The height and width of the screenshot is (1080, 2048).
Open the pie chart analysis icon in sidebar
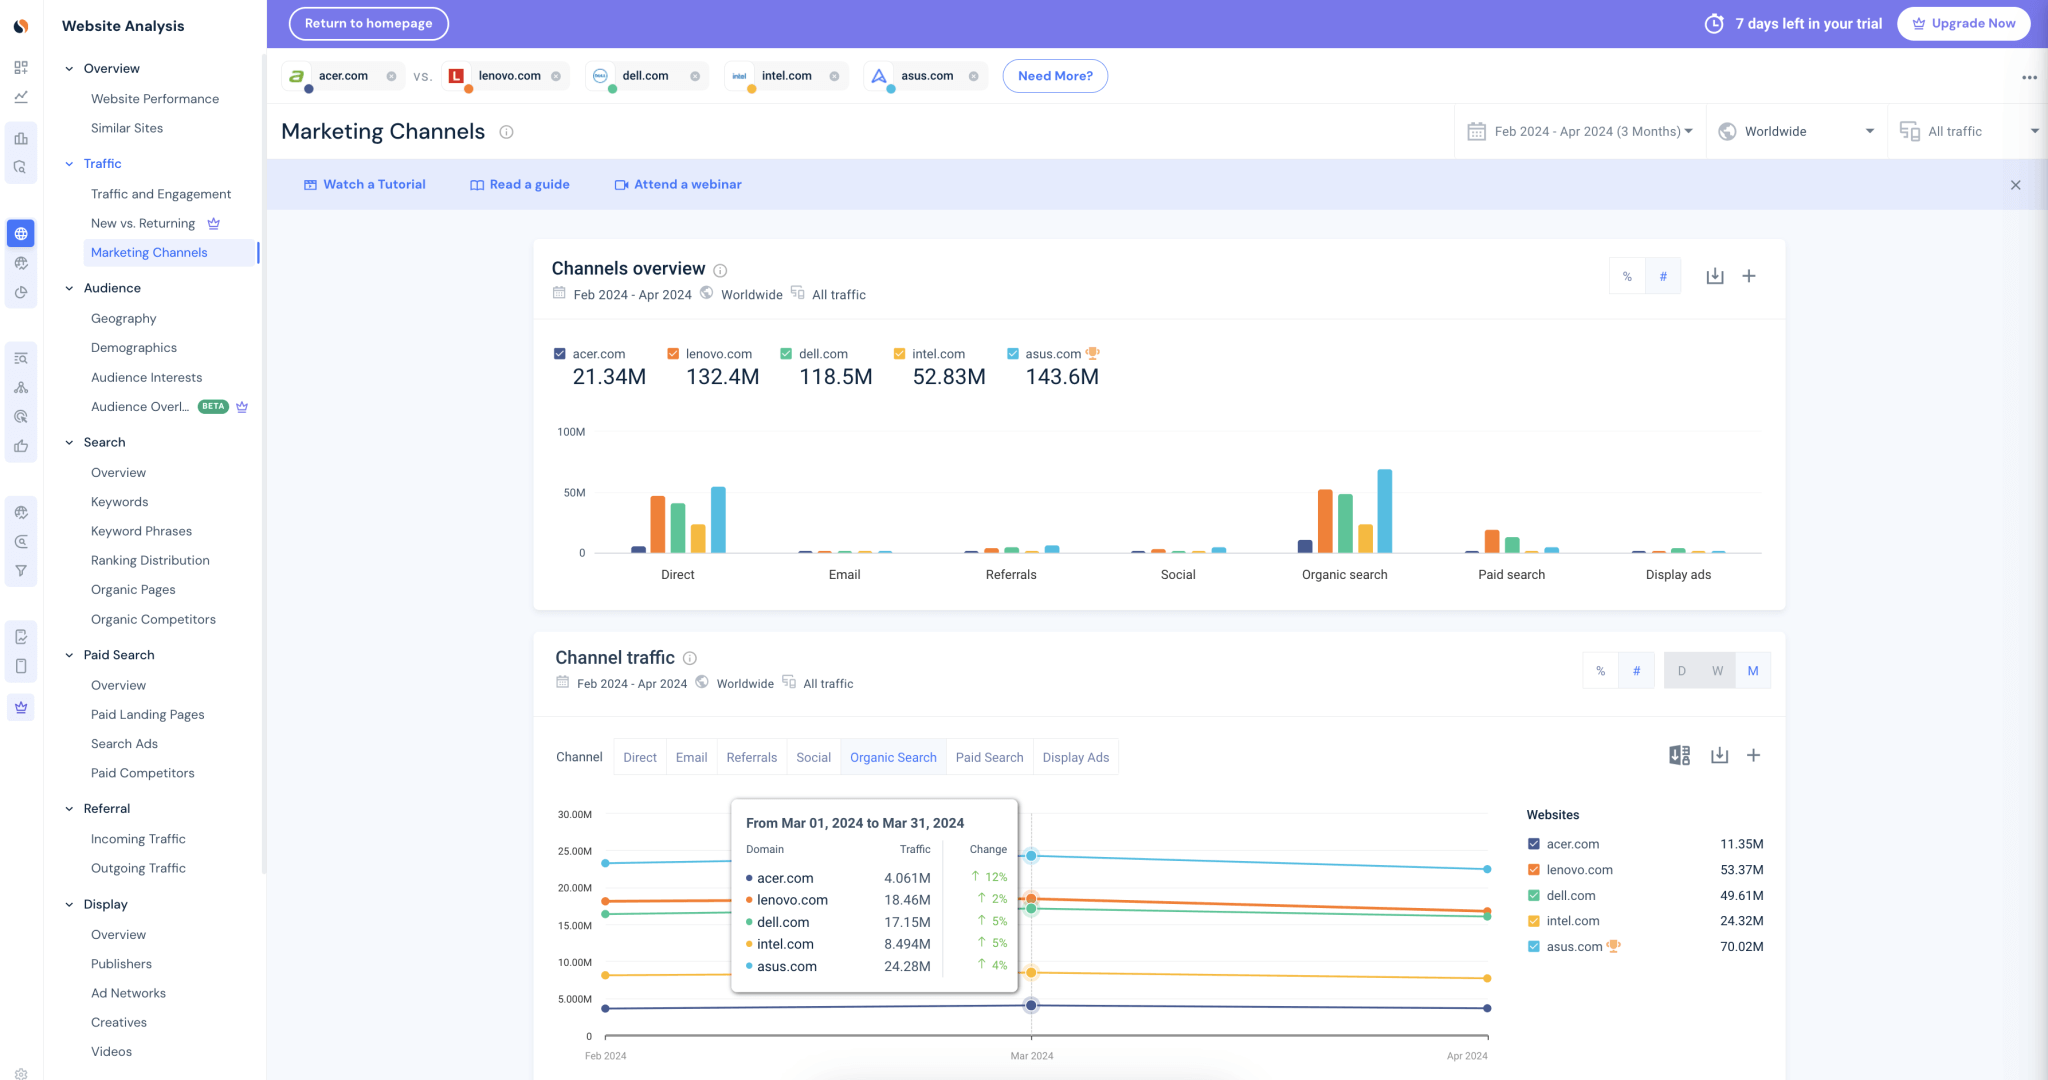[21, 293]
